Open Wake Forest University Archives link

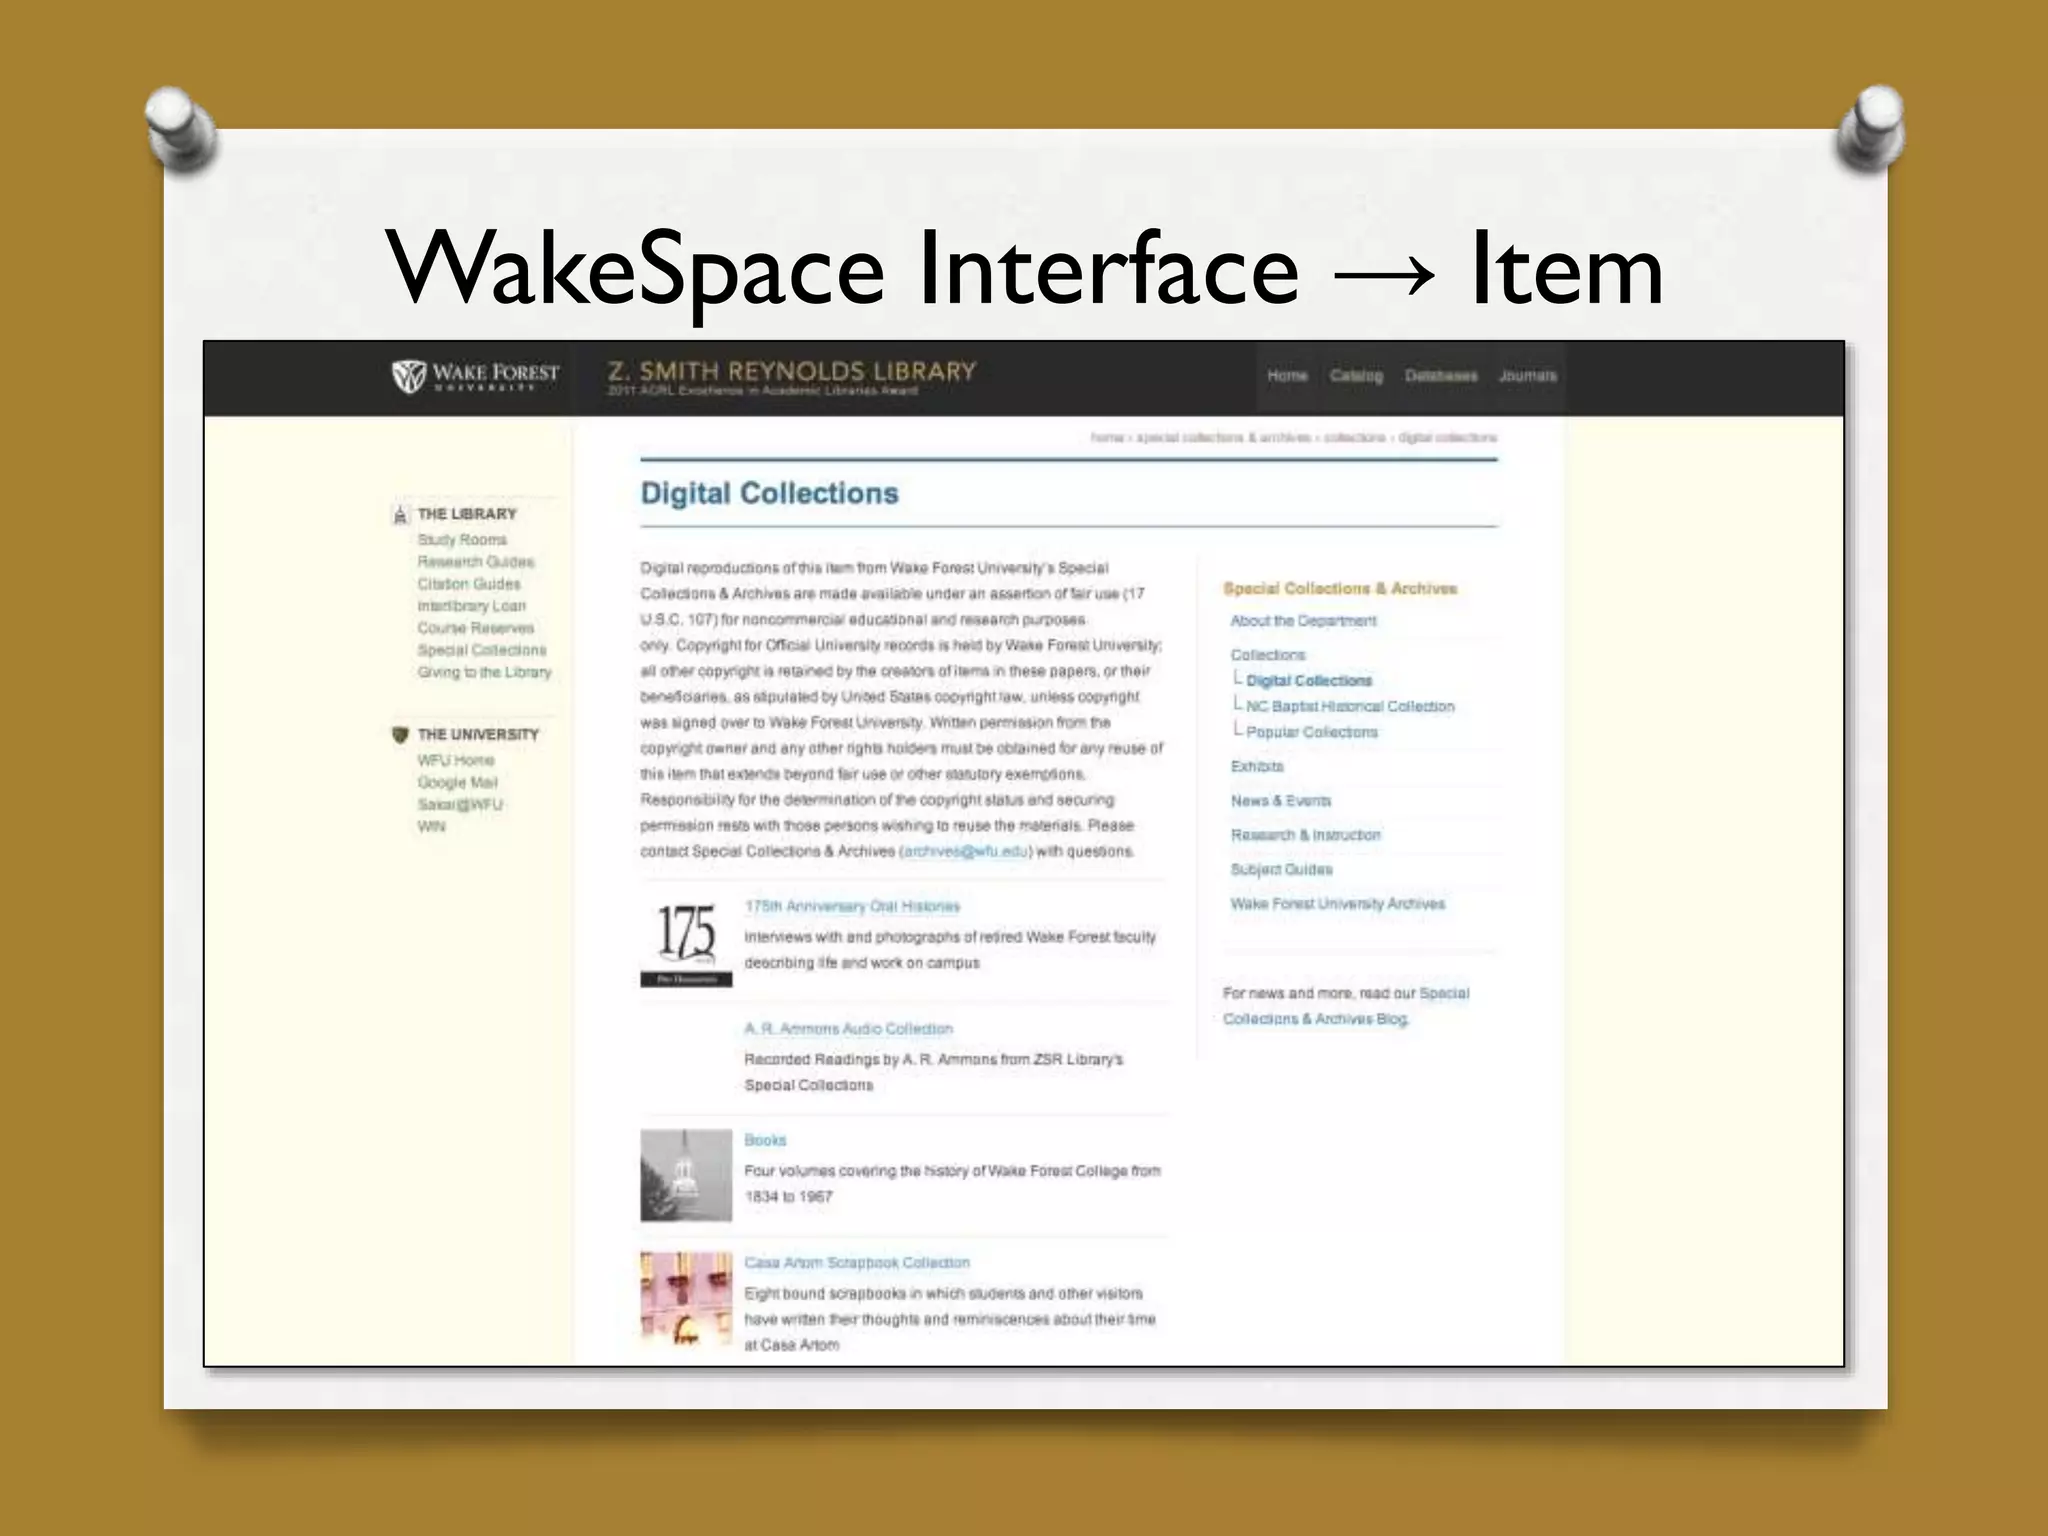[1337, 904]
